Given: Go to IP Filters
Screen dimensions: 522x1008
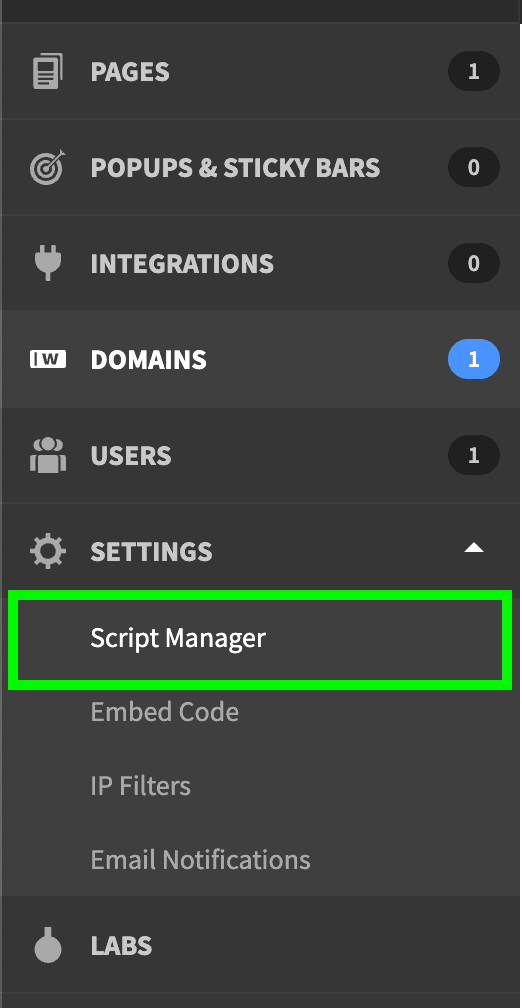Looking at the screenshot, I should (x=141, y=786).
